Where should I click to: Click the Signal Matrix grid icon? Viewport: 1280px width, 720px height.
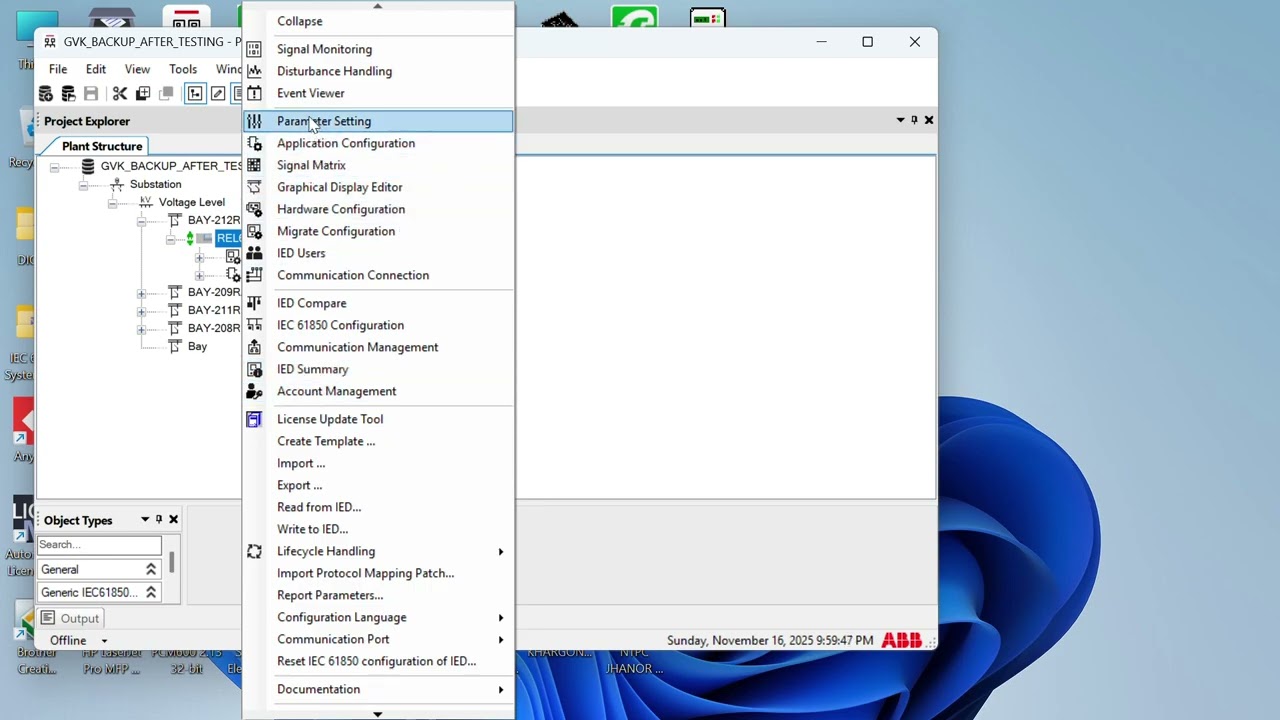click(254, 165)
